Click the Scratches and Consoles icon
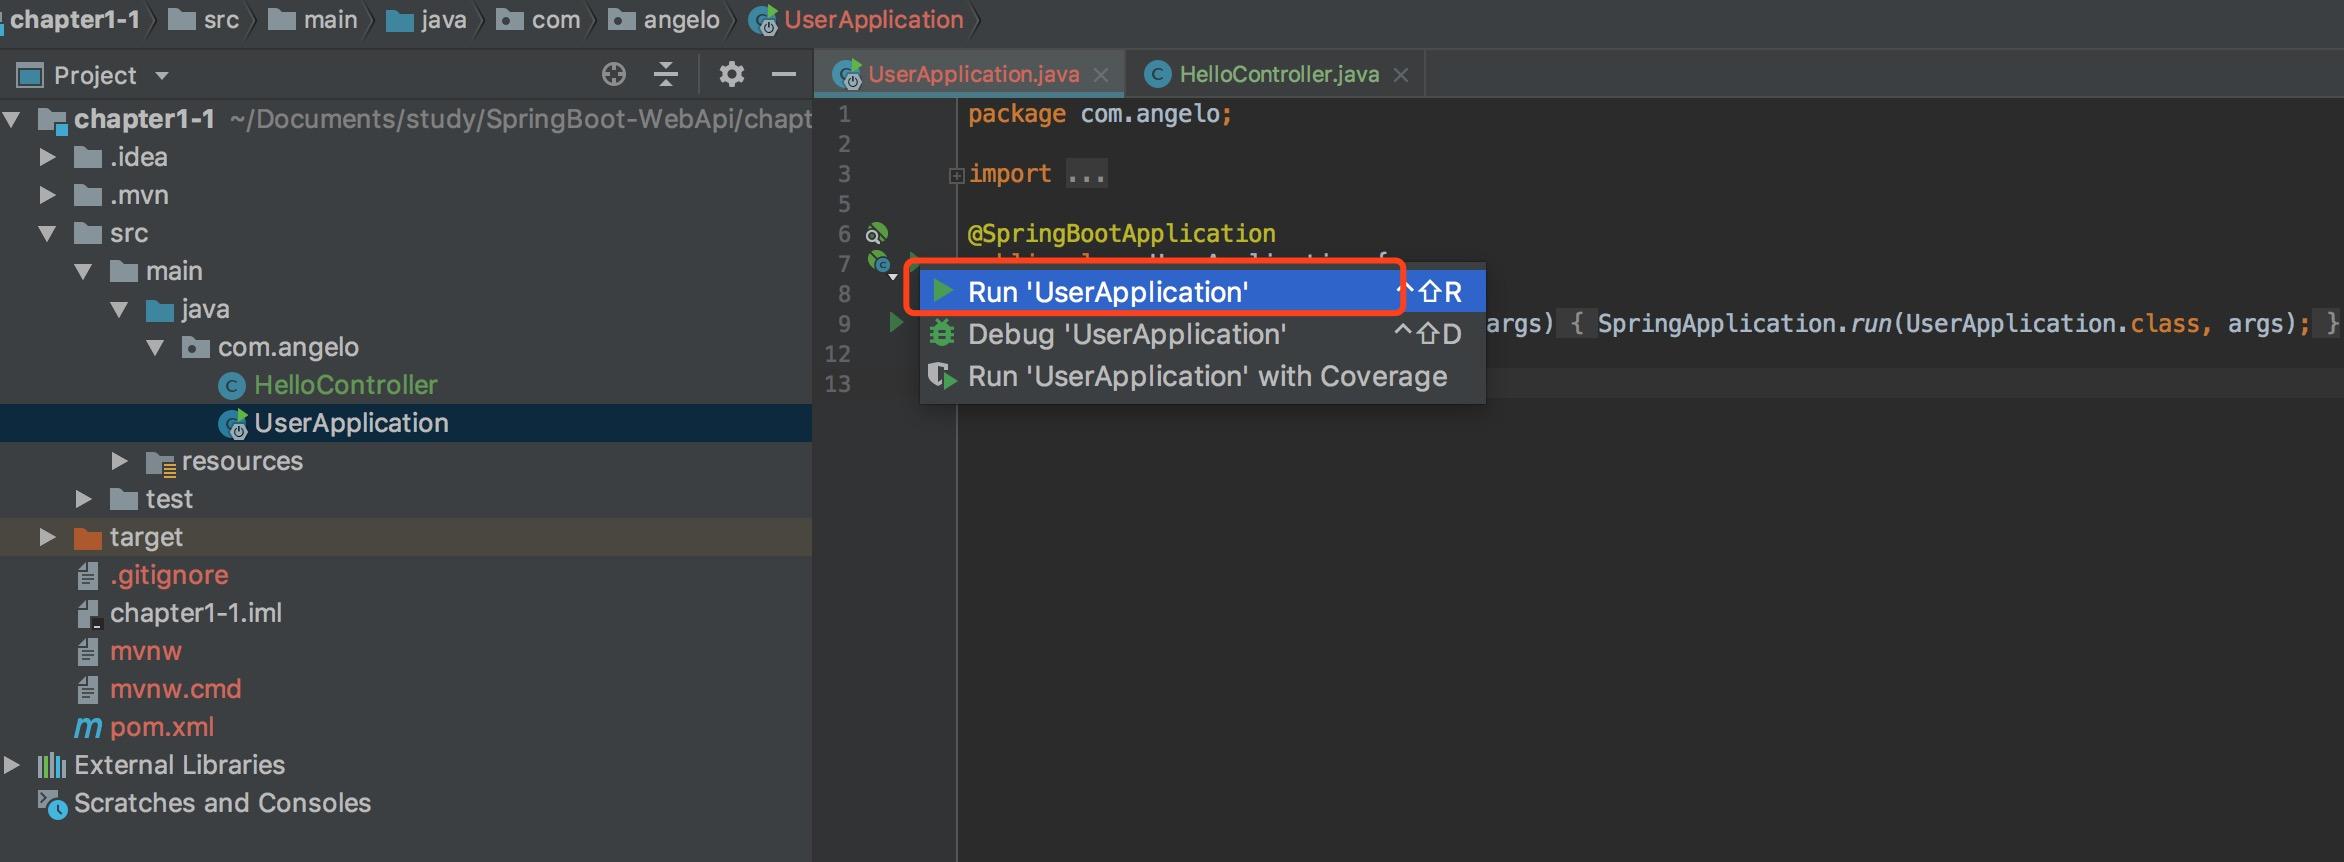This screenshot has height=862, width=2344. 52,804
